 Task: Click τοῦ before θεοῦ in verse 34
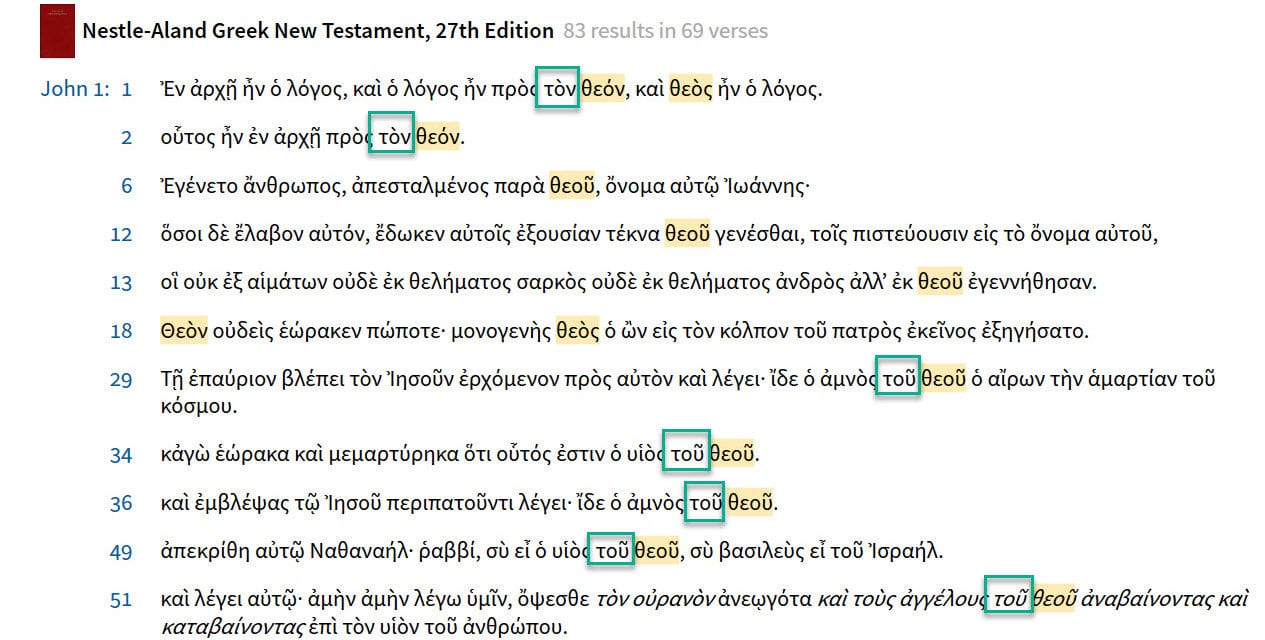click(x=687, y=455)
